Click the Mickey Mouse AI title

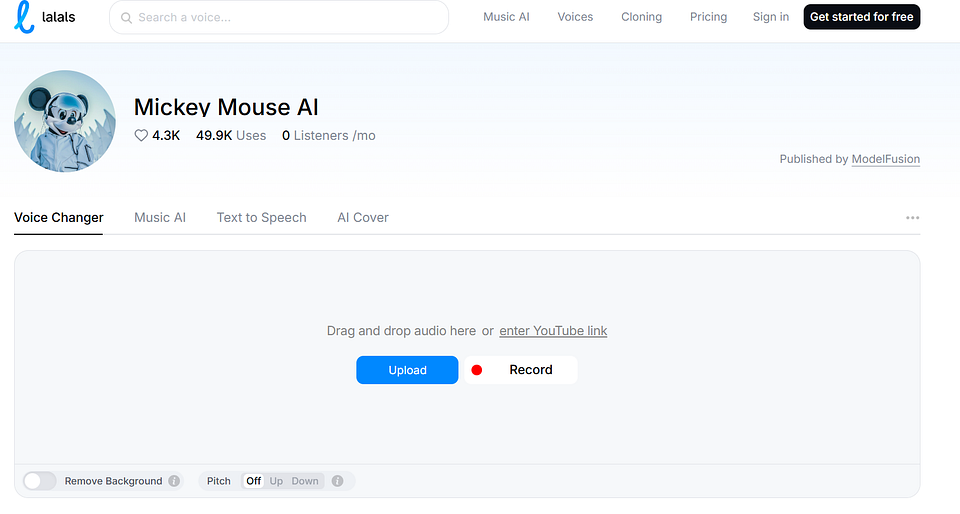pos(226,107)
